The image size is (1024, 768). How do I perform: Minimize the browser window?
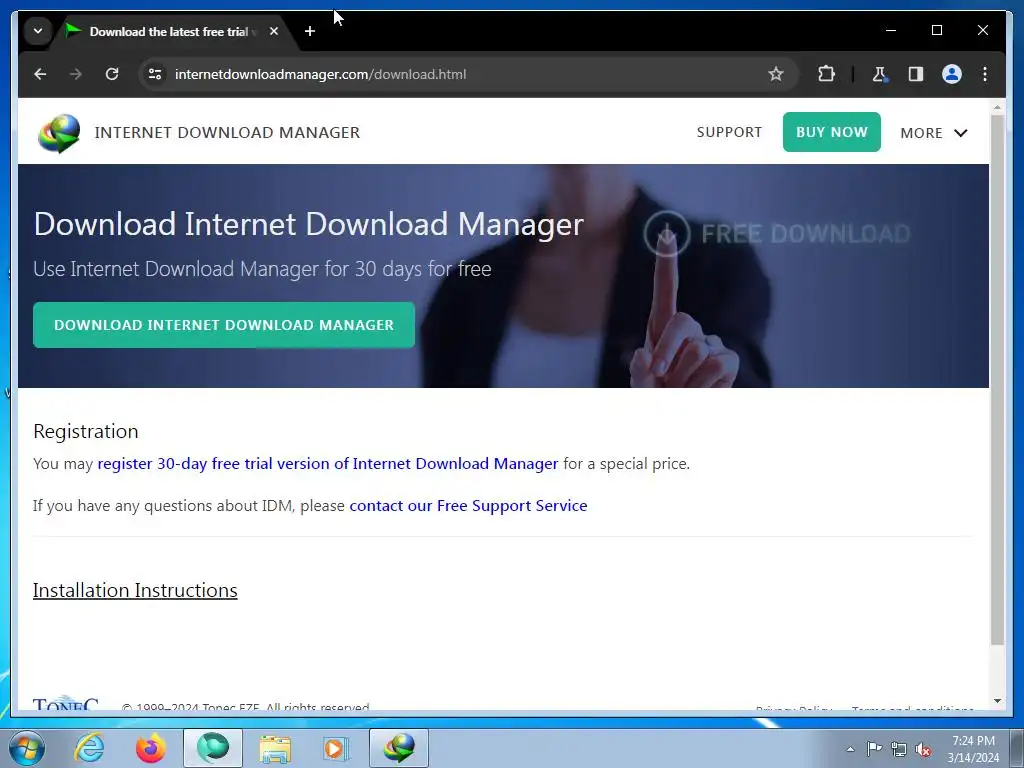coord(891,30)
